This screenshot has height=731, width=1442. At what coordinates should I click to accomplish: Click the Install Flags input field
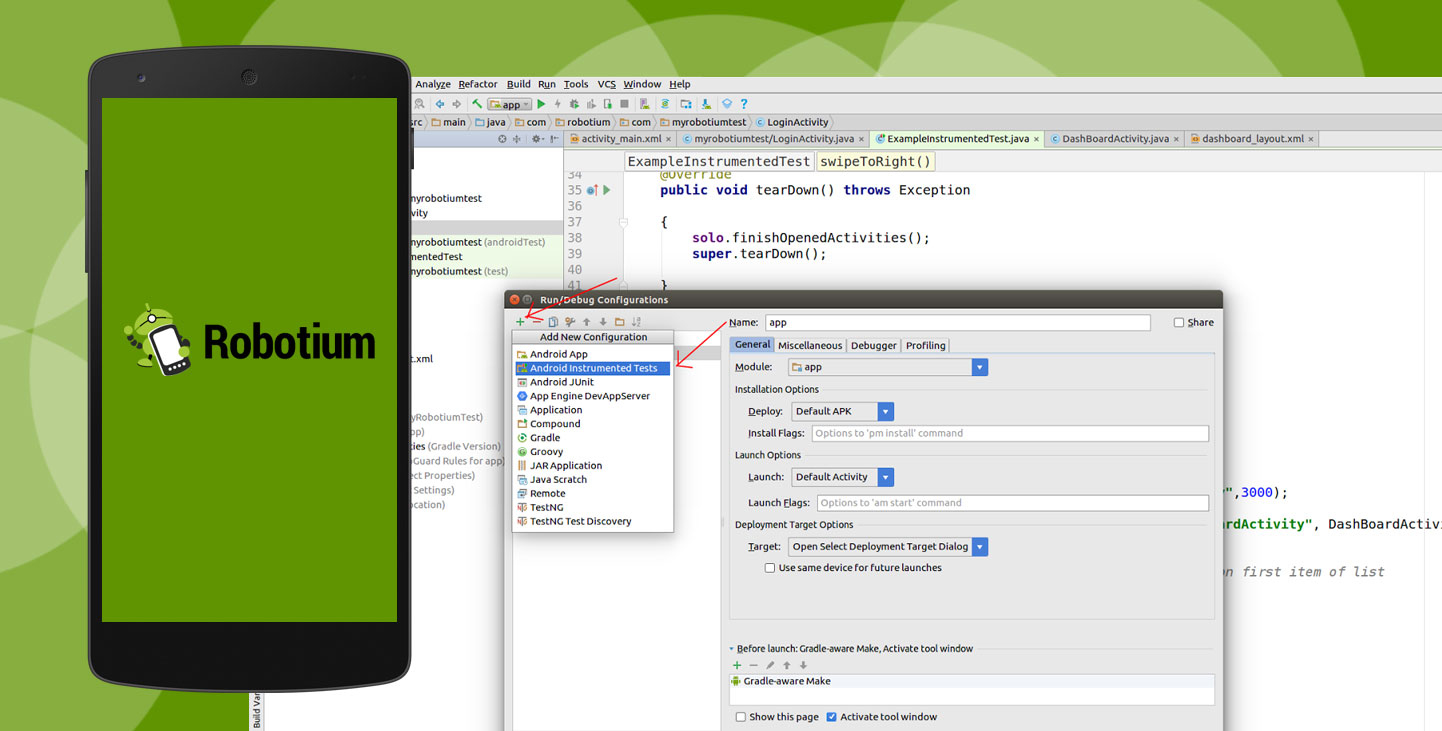pyautogui.click(x=1010, y=433)
